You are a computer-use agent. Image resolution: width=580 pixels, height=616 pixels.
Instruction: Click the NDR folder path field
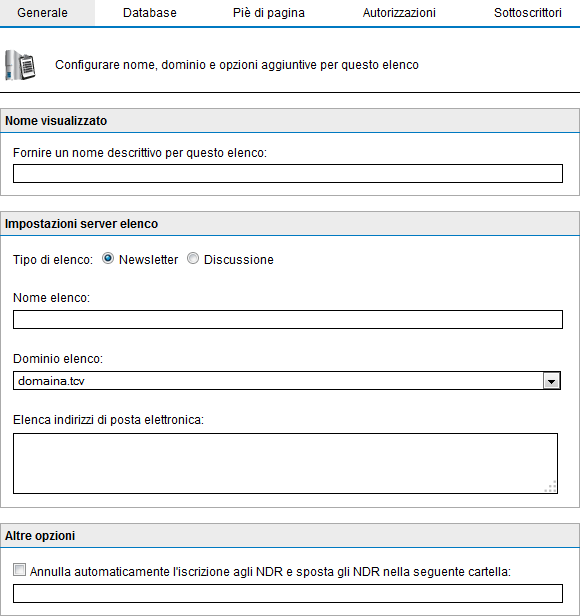[x=288, y=594]
